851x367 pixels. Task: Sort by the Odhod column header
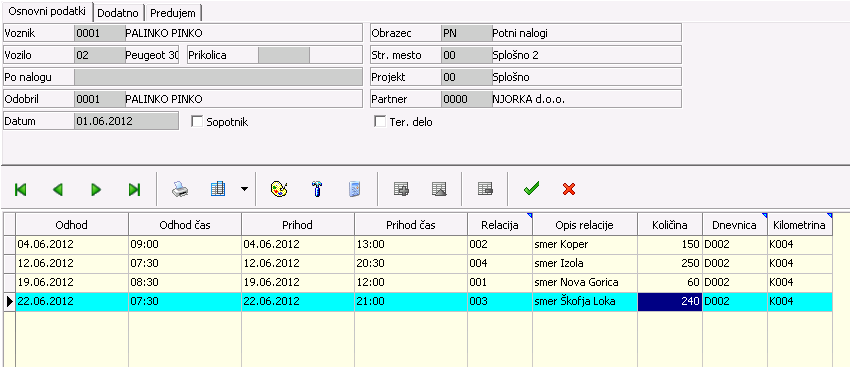coord(72,225)
